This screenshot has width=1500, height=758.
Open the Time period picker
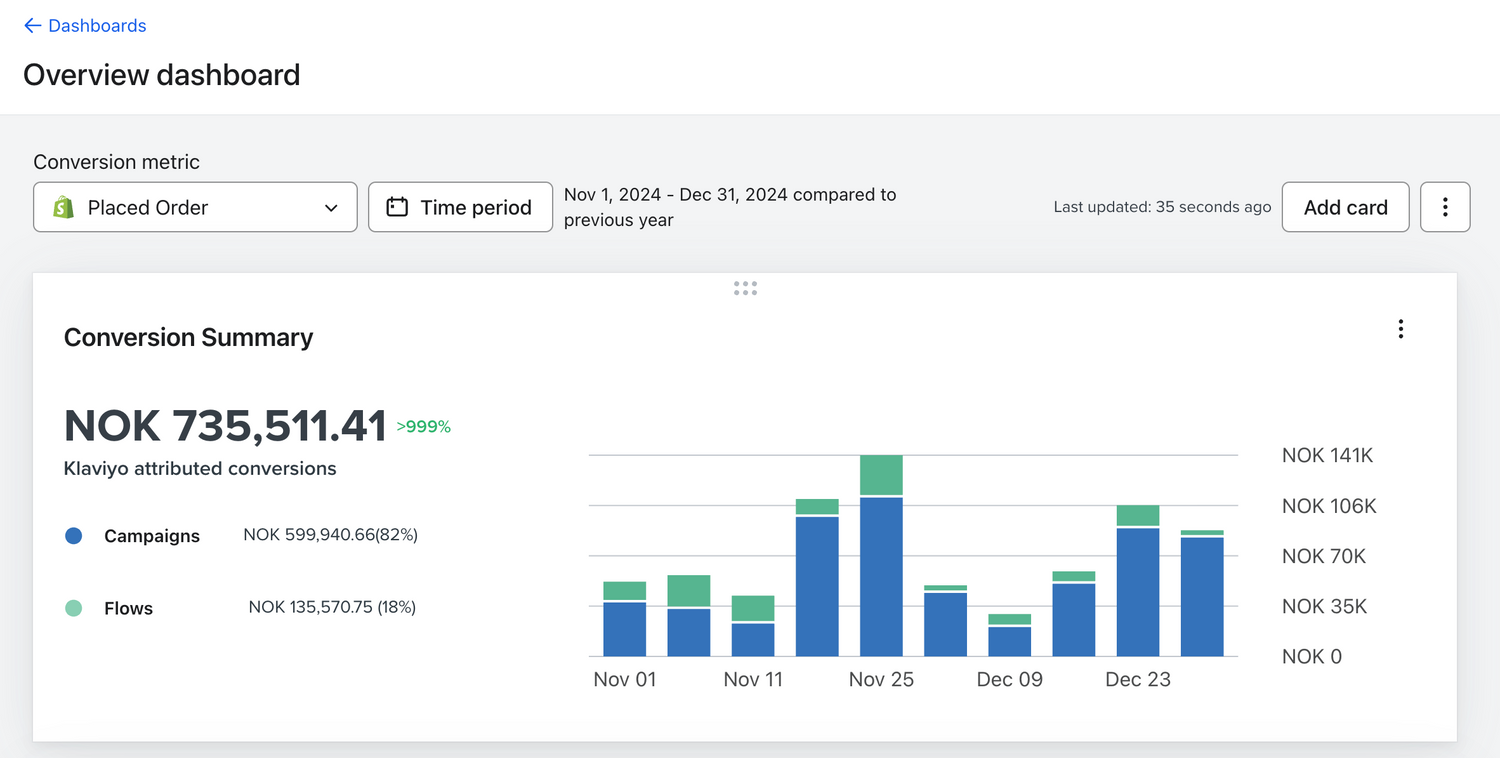pyautogui.click(x=460, y=207)
